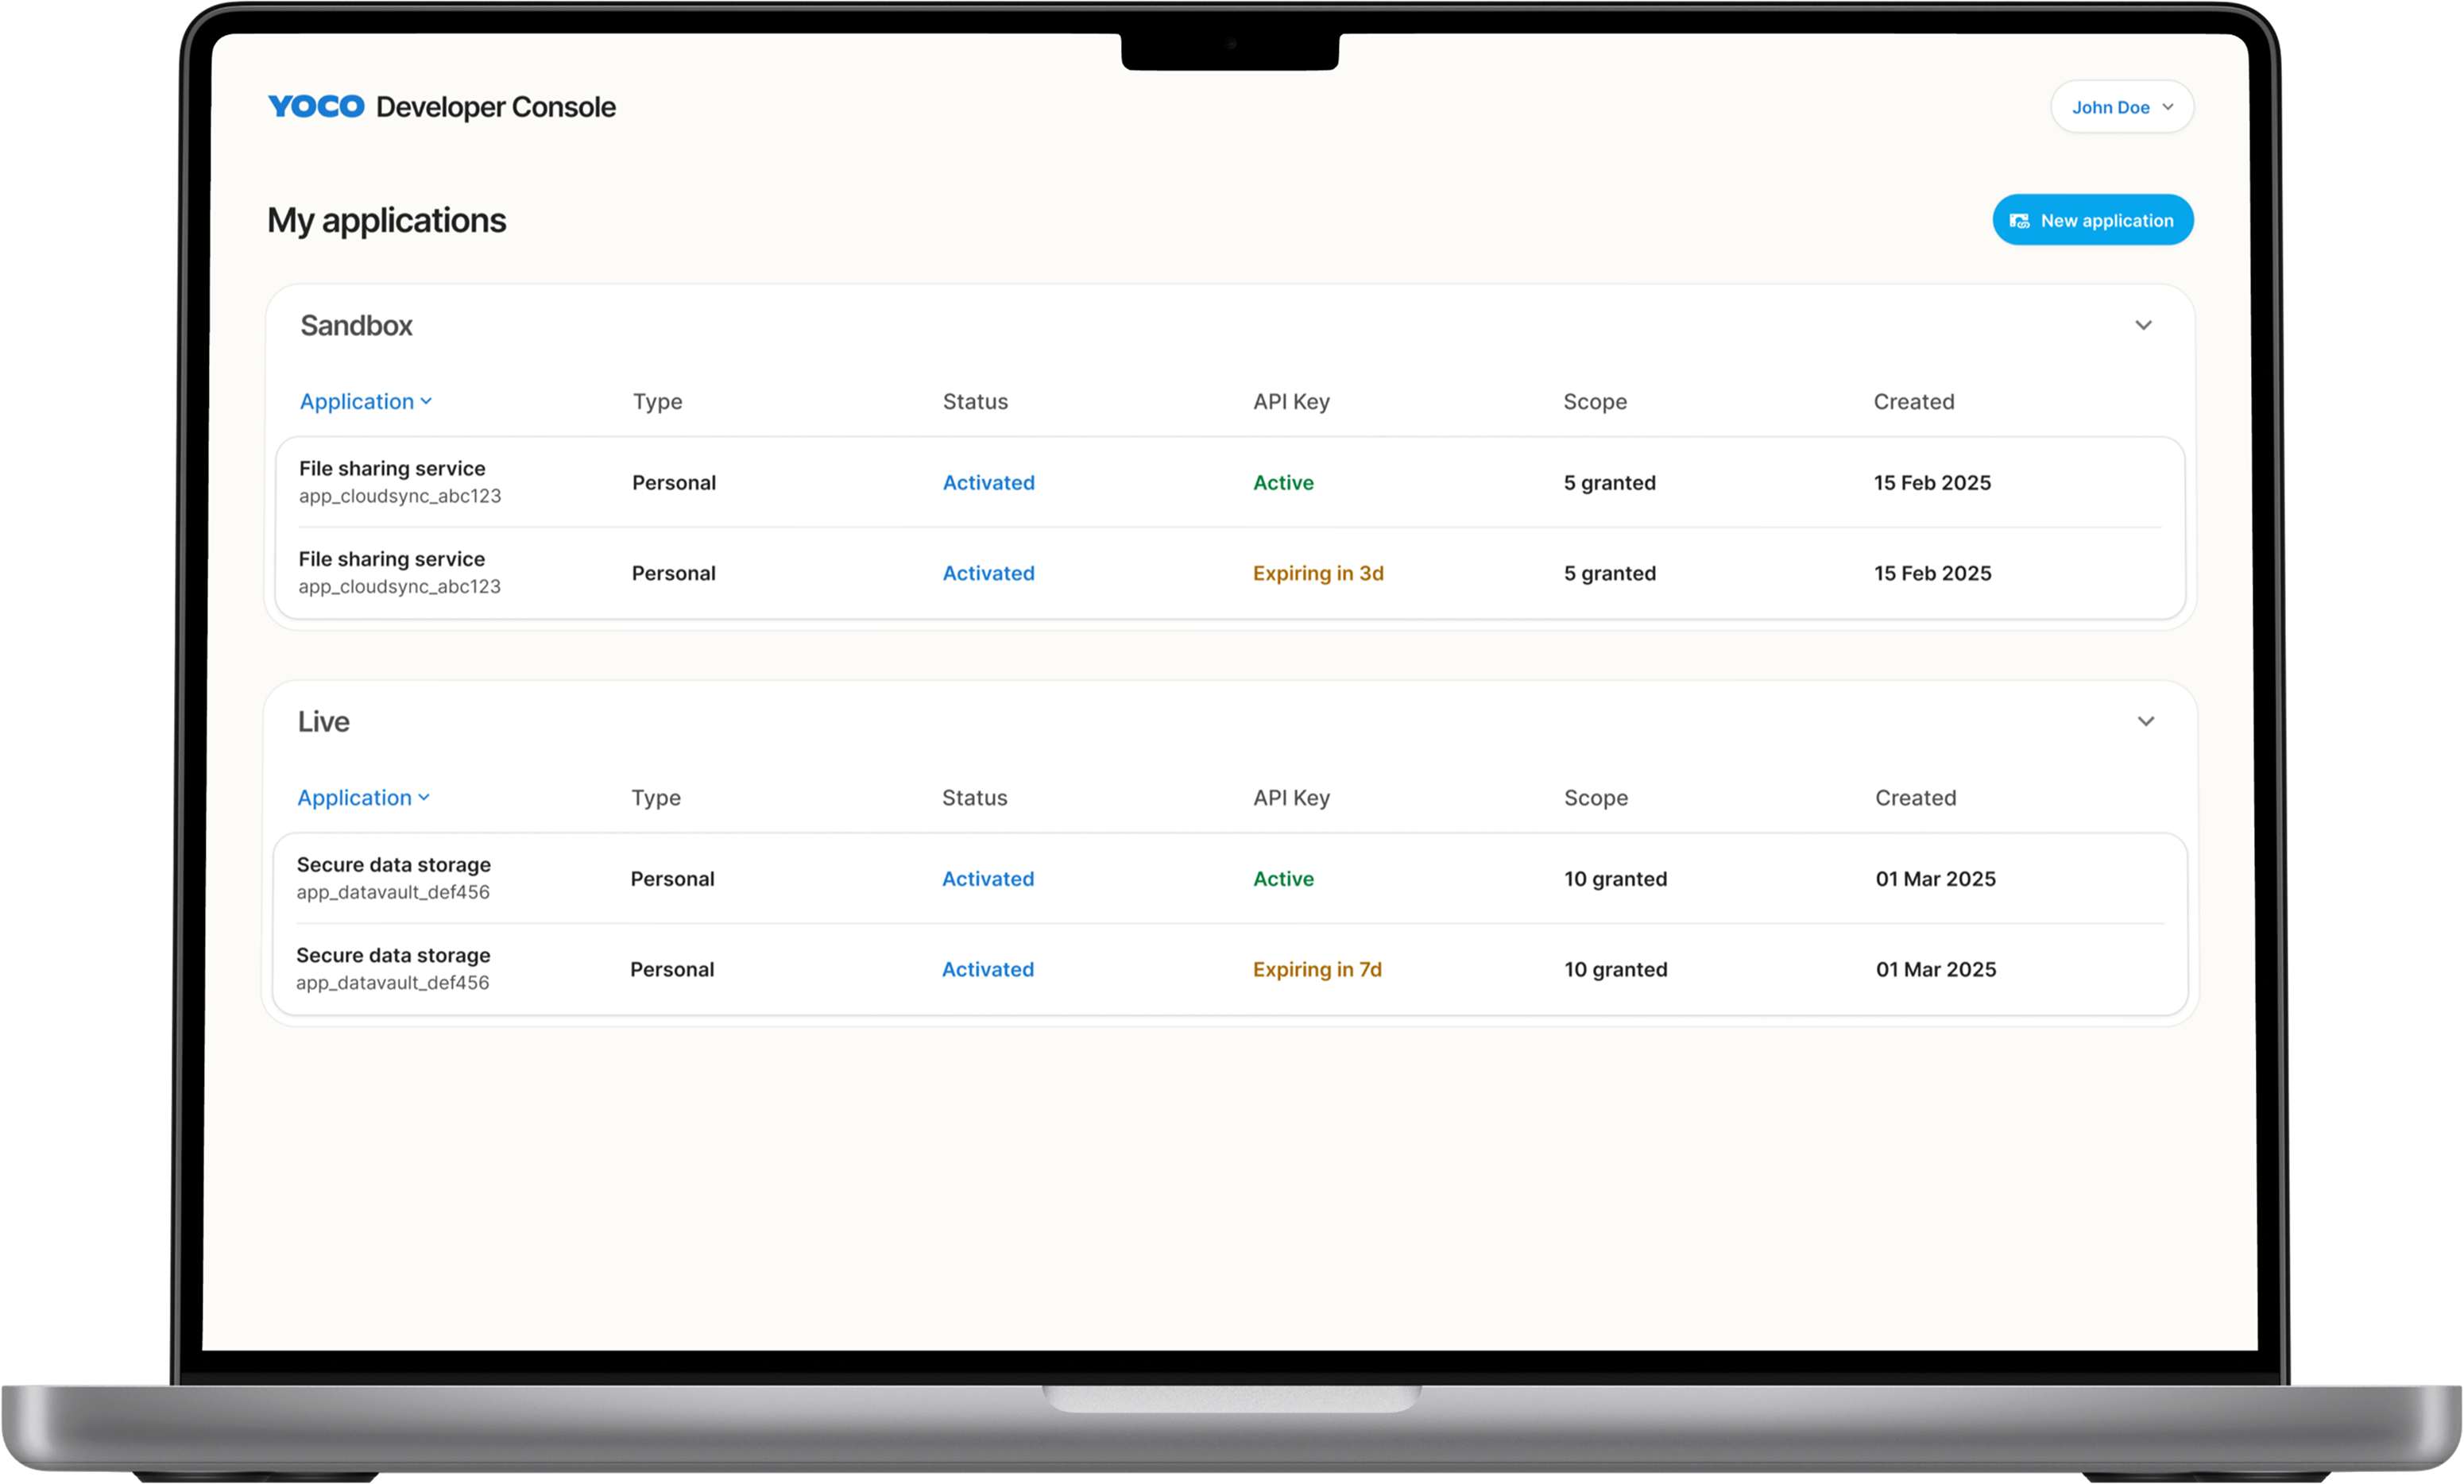Click Activated status in Expiring in 3d row

(x=988, y=573)
